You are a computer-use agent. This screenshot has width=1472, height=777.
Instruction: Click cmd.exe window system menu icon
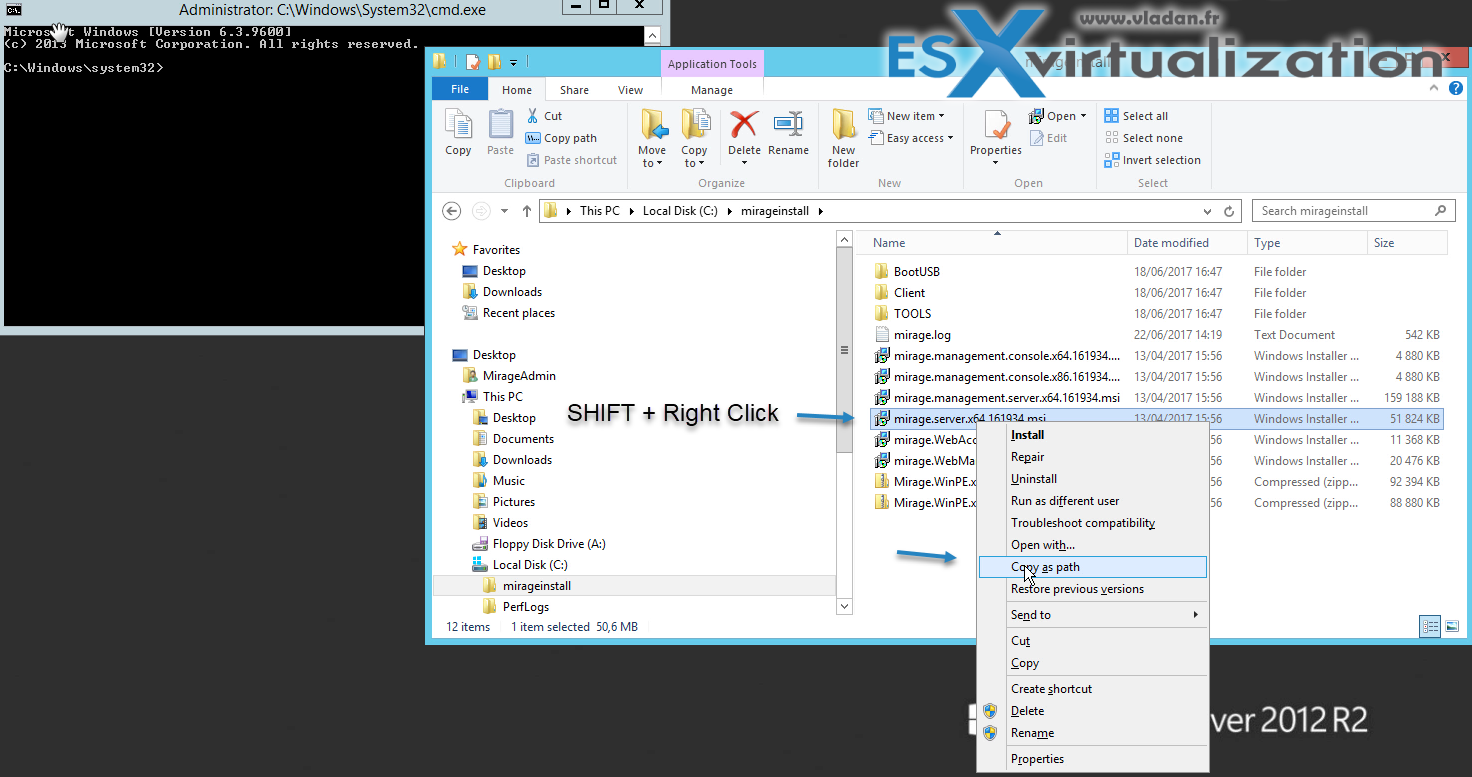[14, 9]
